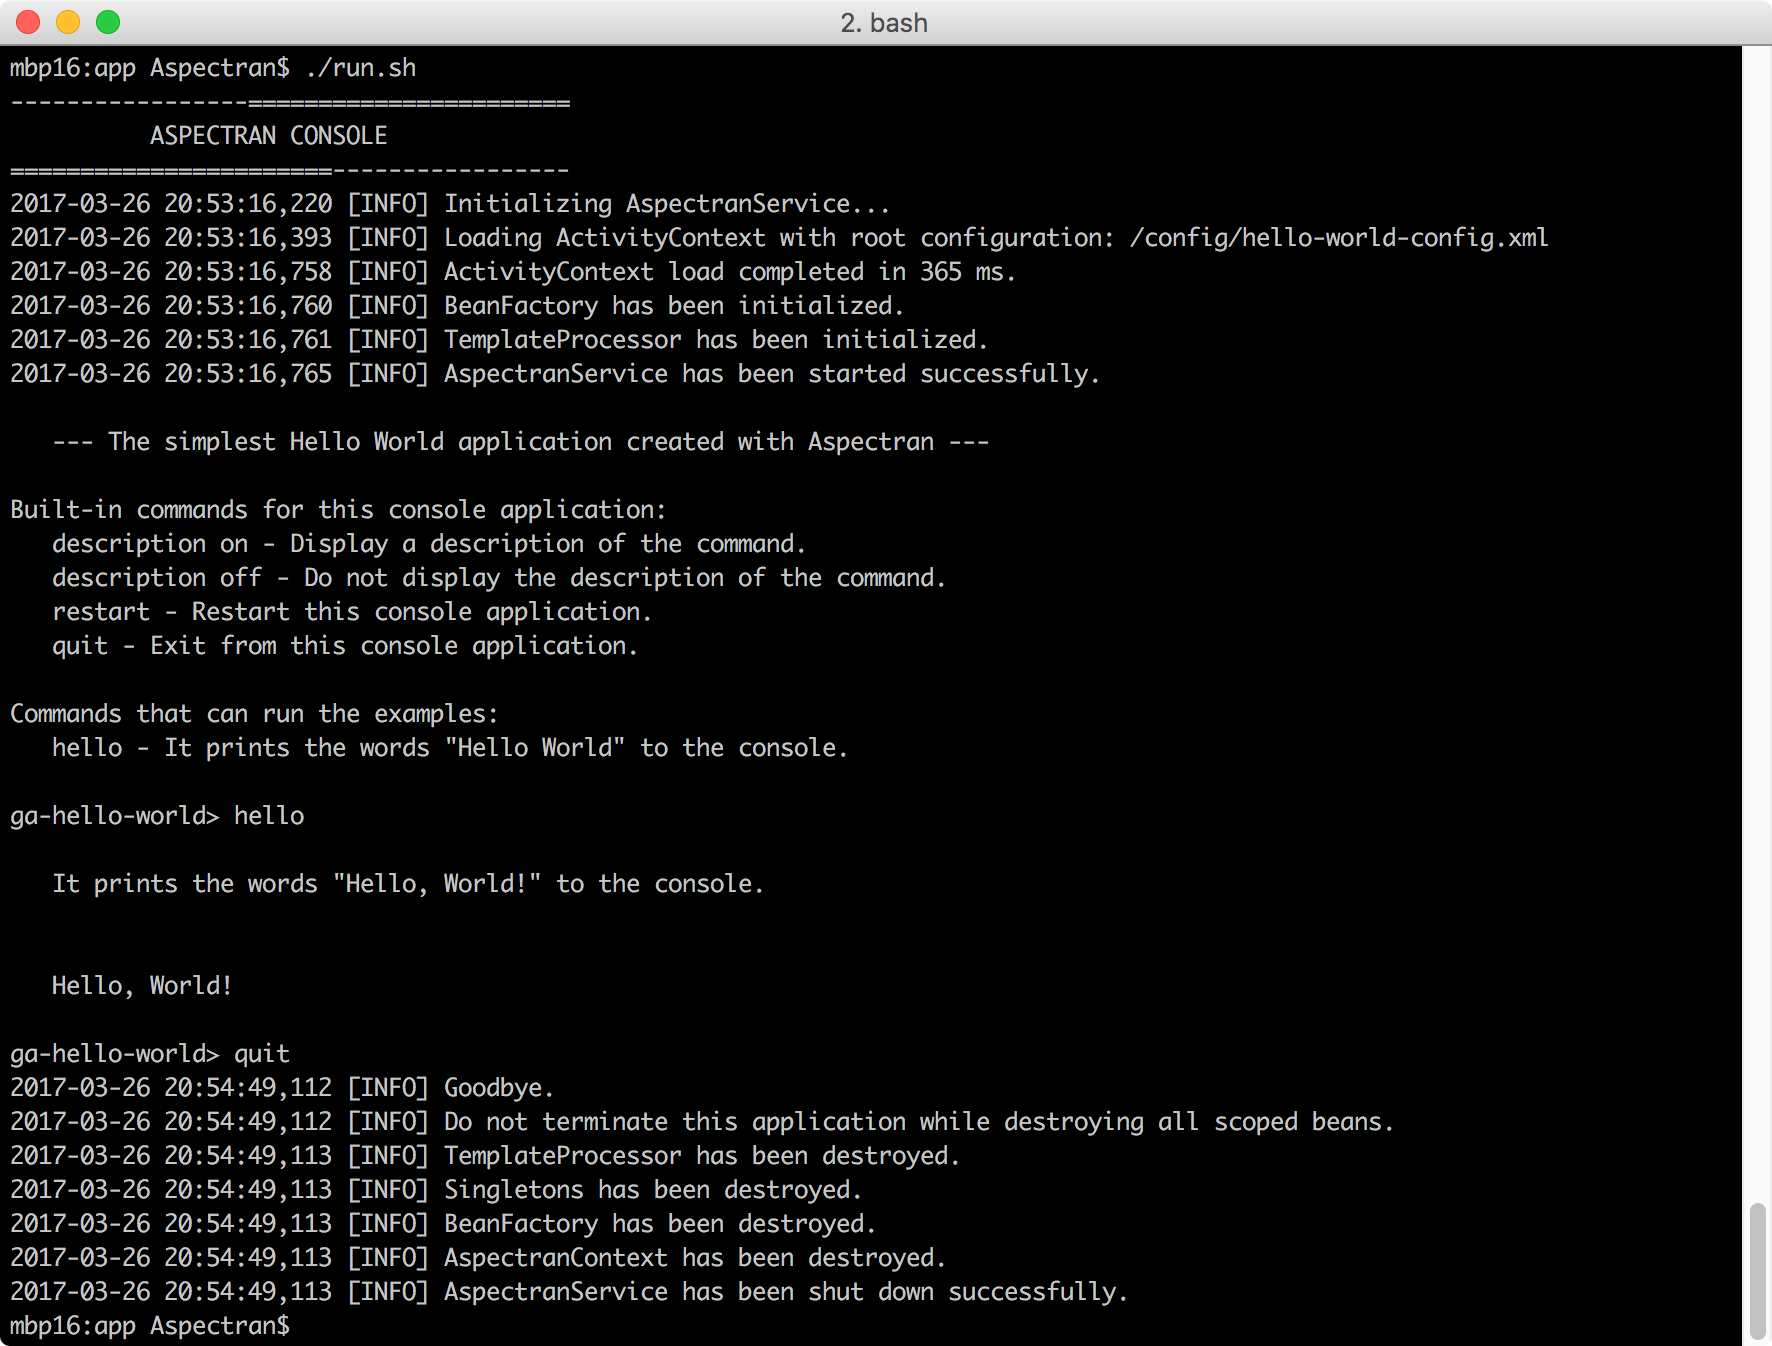Click the 'Hello, World!' output text

[x=142, y=986]
